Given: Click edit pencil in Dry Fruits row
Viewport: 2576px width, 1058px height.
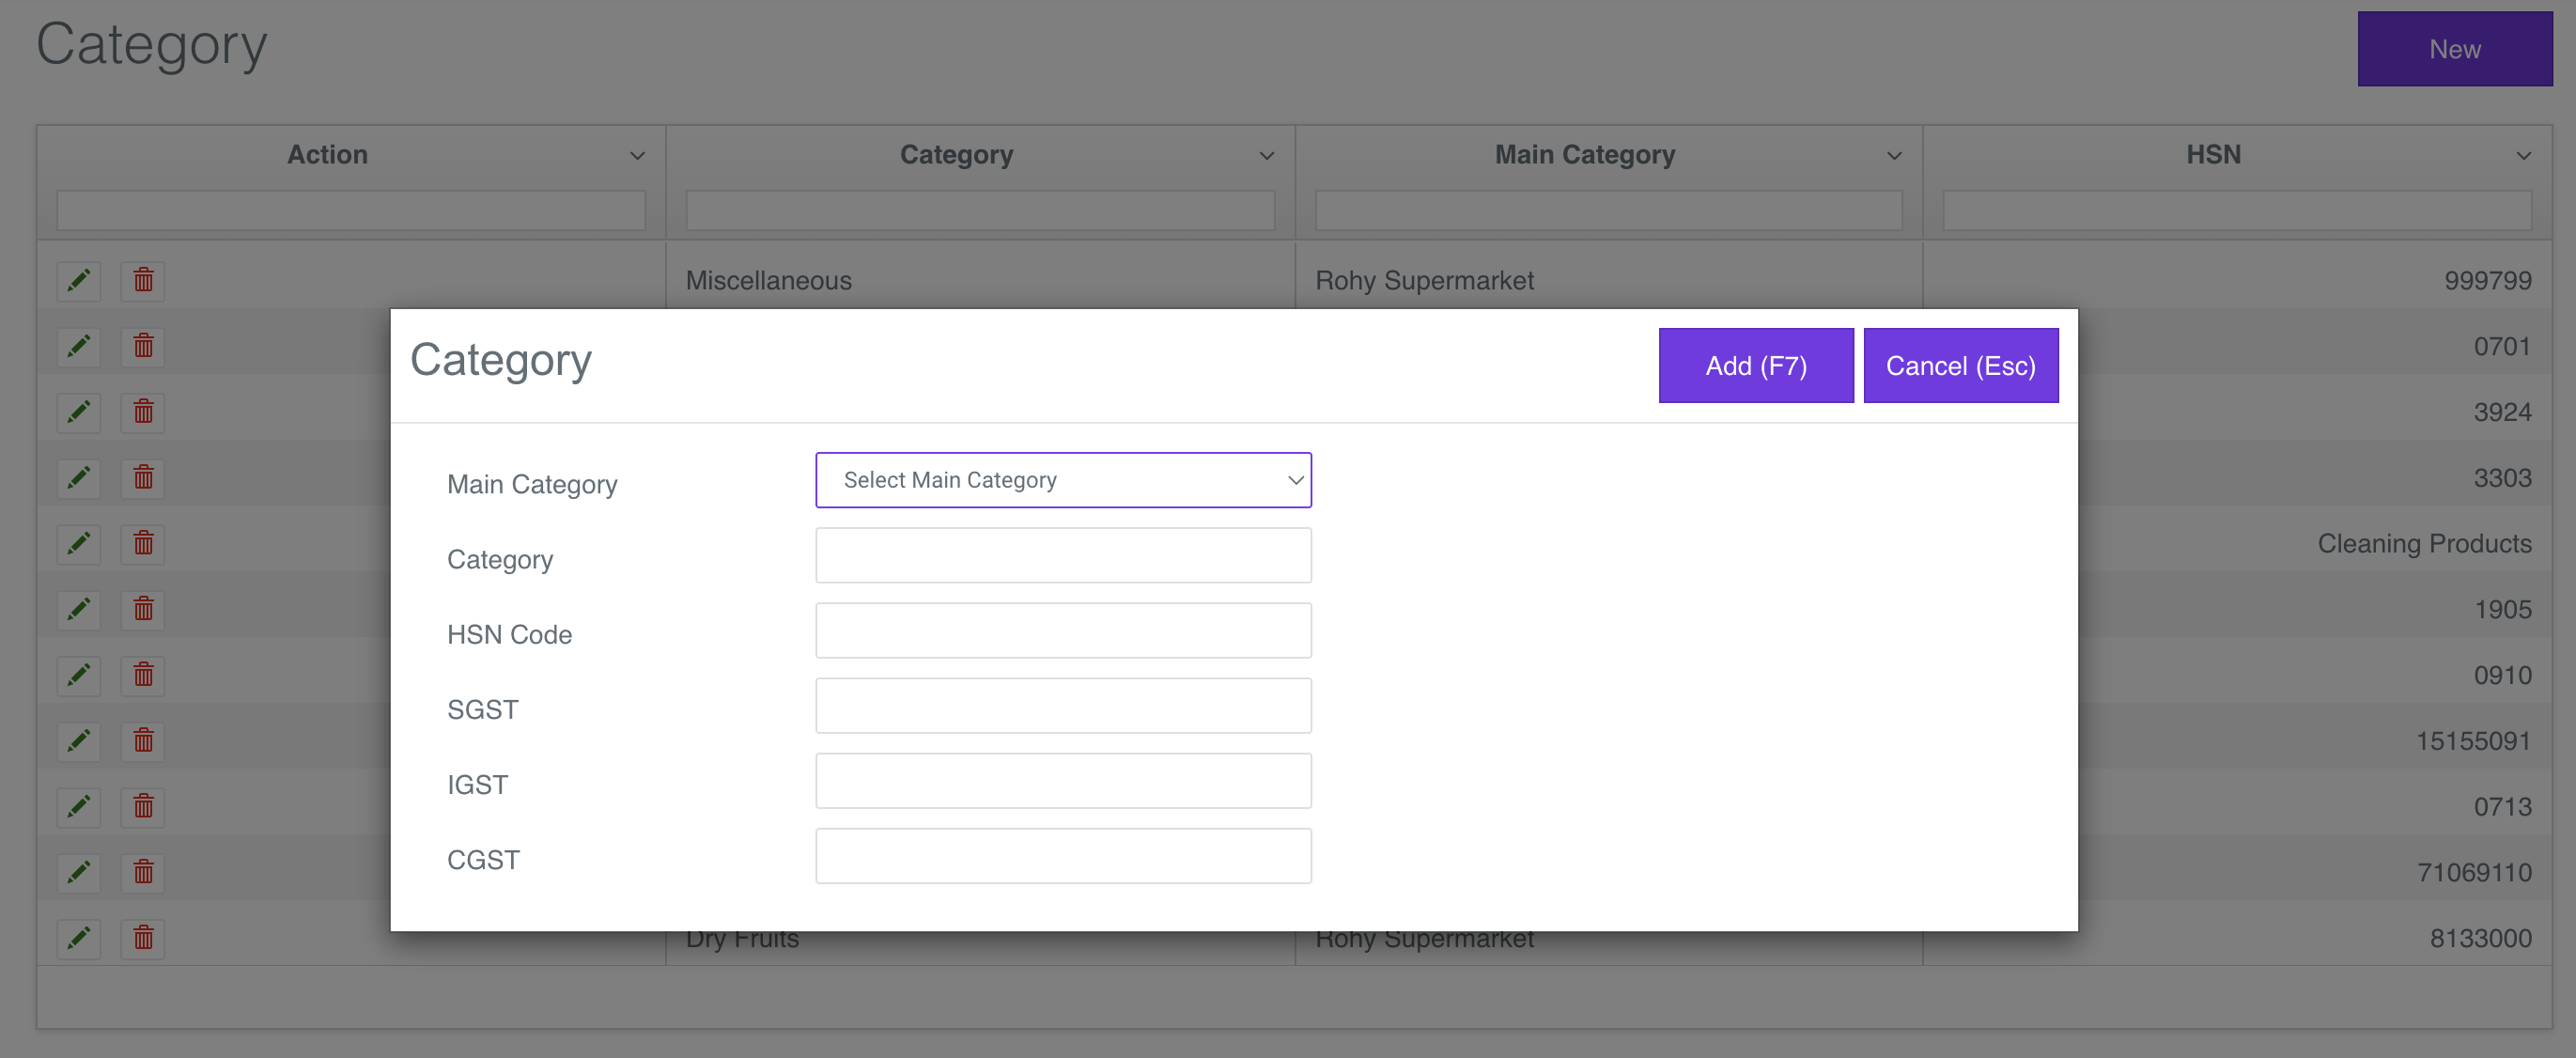Looking at the screenshot, I should (x=79, y=938).
